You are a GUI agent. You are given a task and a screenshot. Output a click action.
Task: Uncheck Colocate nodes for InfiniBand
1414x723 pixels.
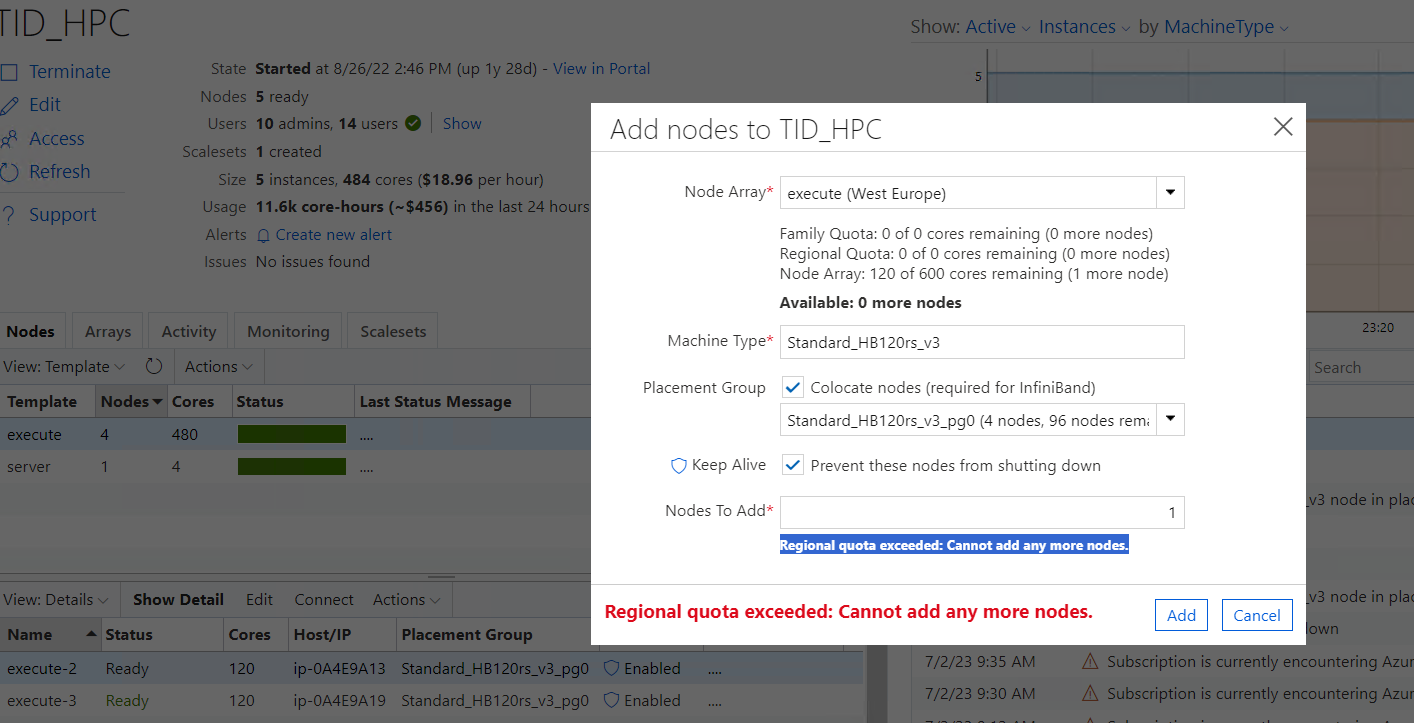[792, 387]
